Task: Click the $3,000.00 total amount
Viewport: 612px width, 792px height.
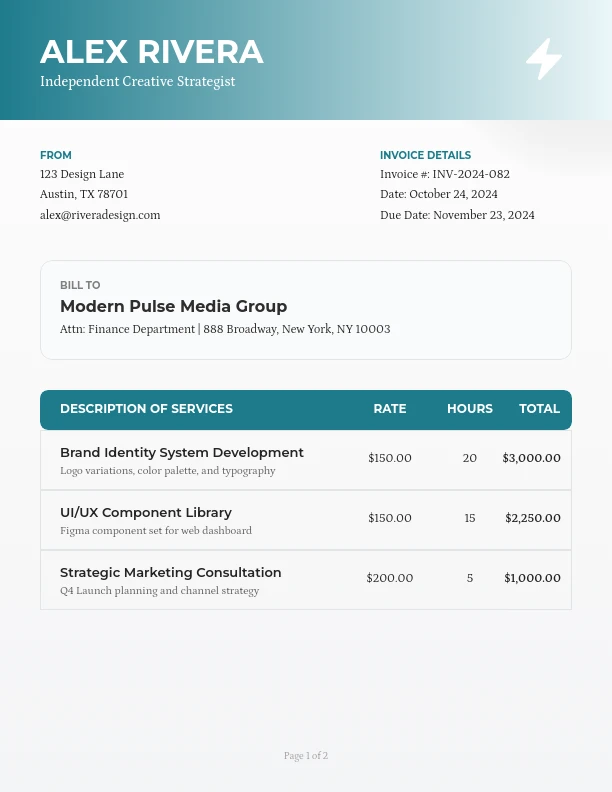Action: coord(531,458)
